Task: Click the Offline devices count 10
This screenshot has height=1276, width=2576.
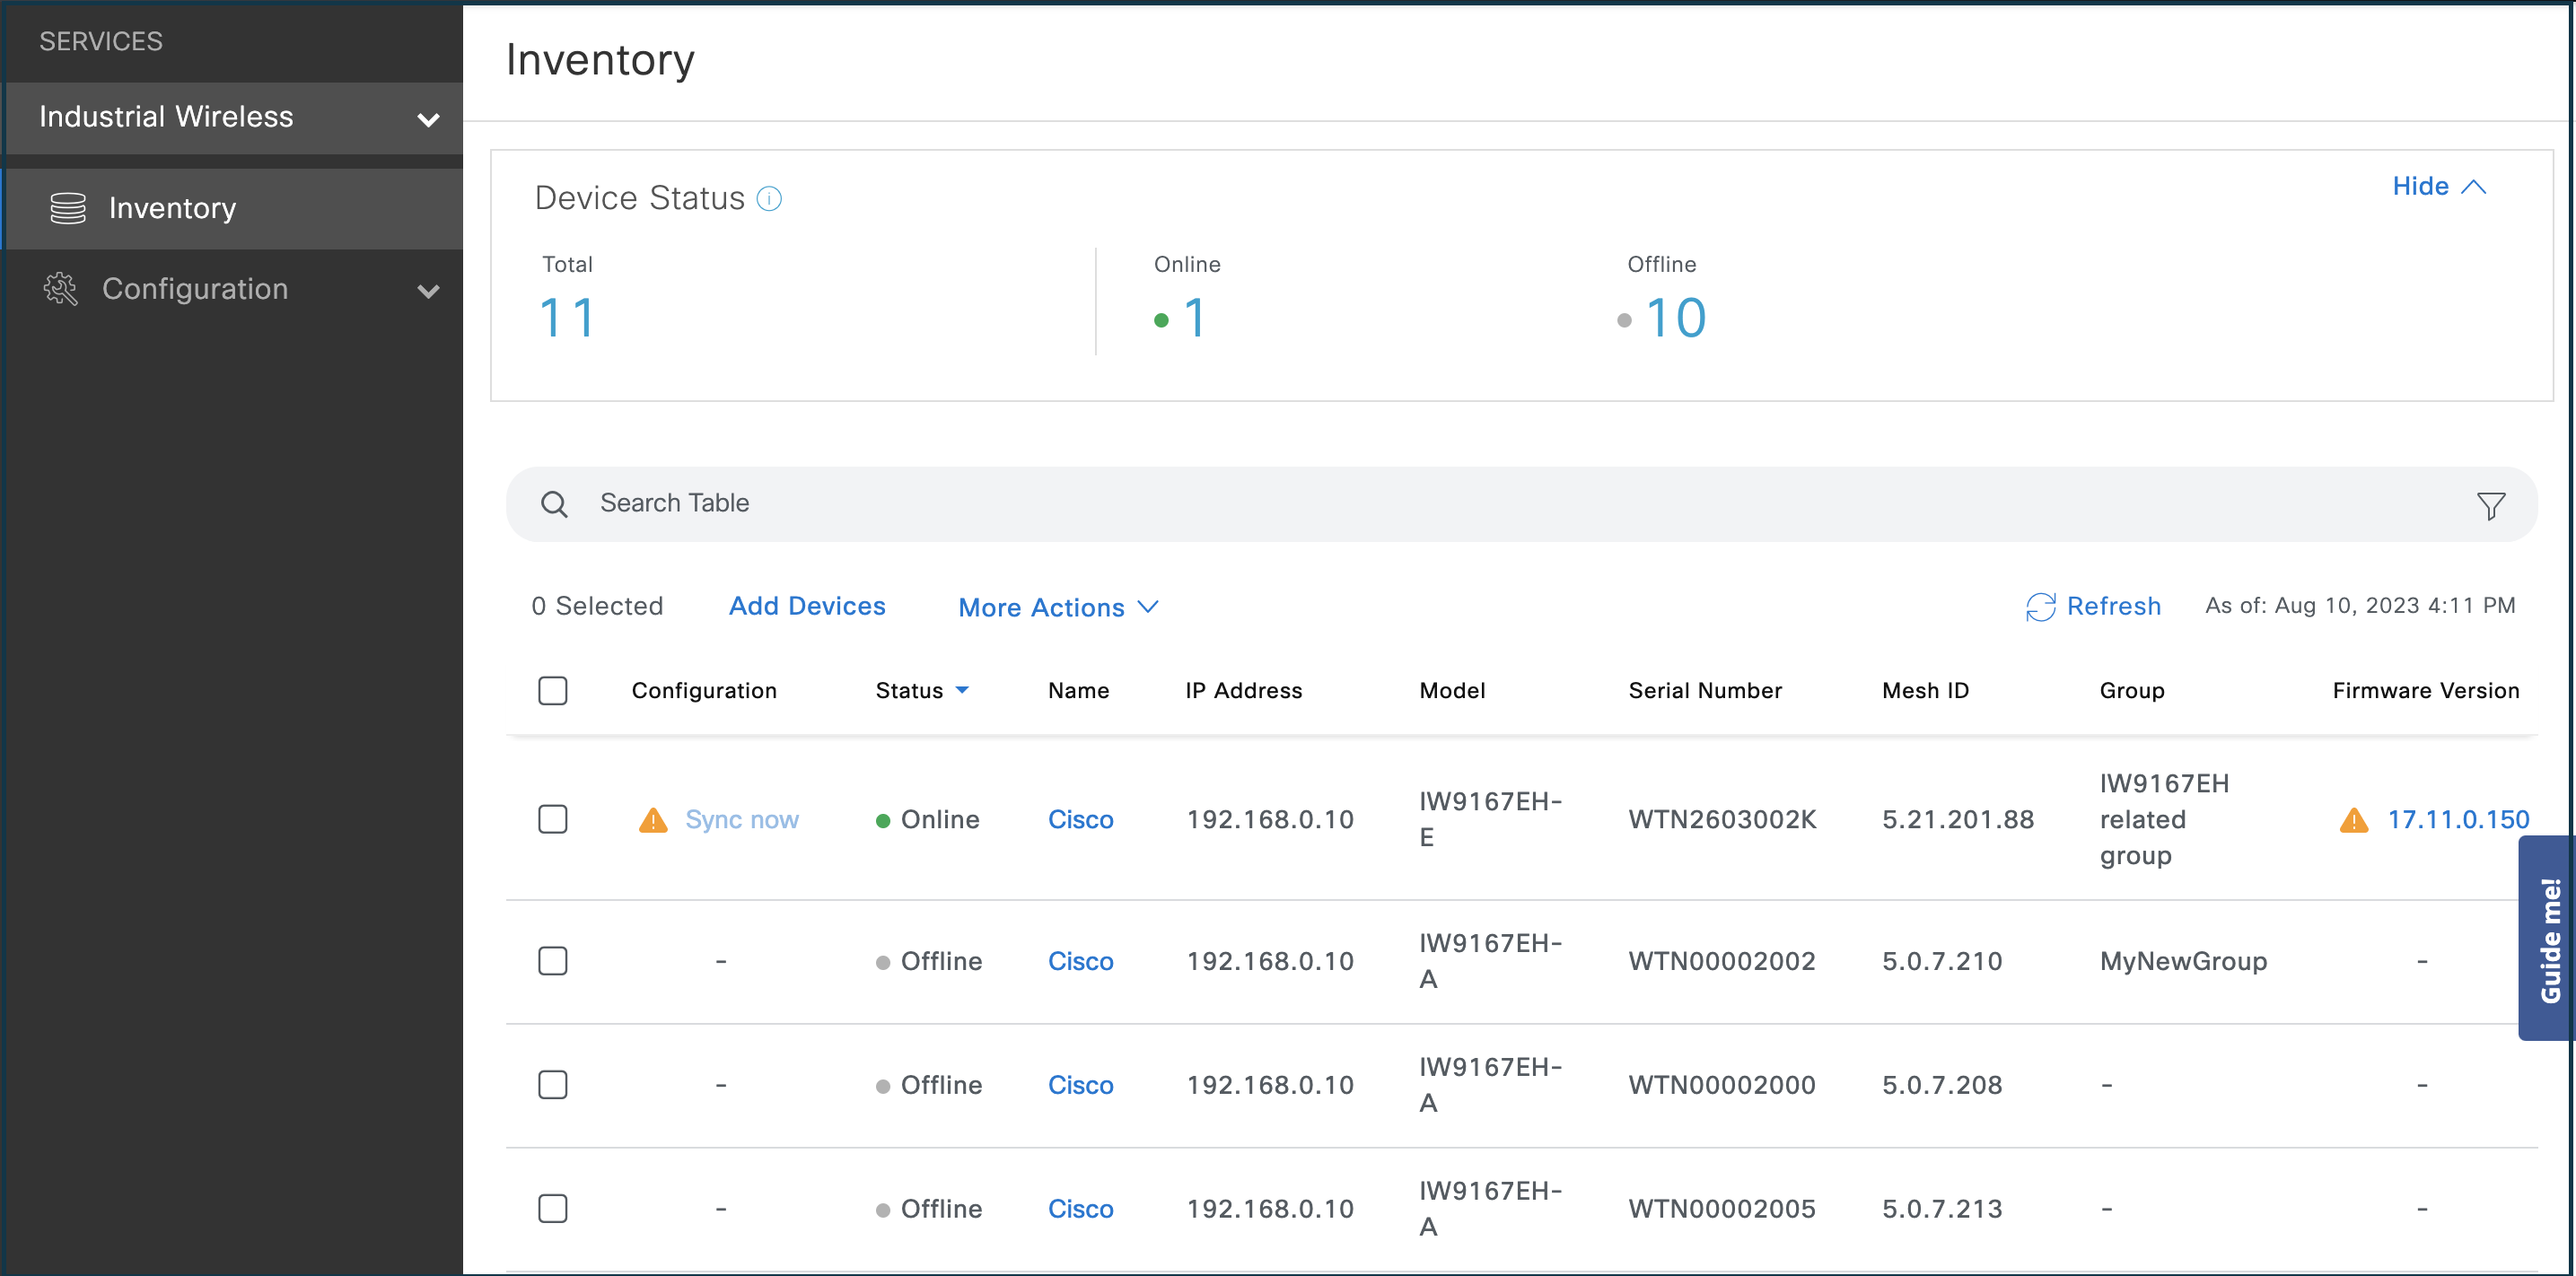Action: pyautogui.click(x=1676, y=318)
